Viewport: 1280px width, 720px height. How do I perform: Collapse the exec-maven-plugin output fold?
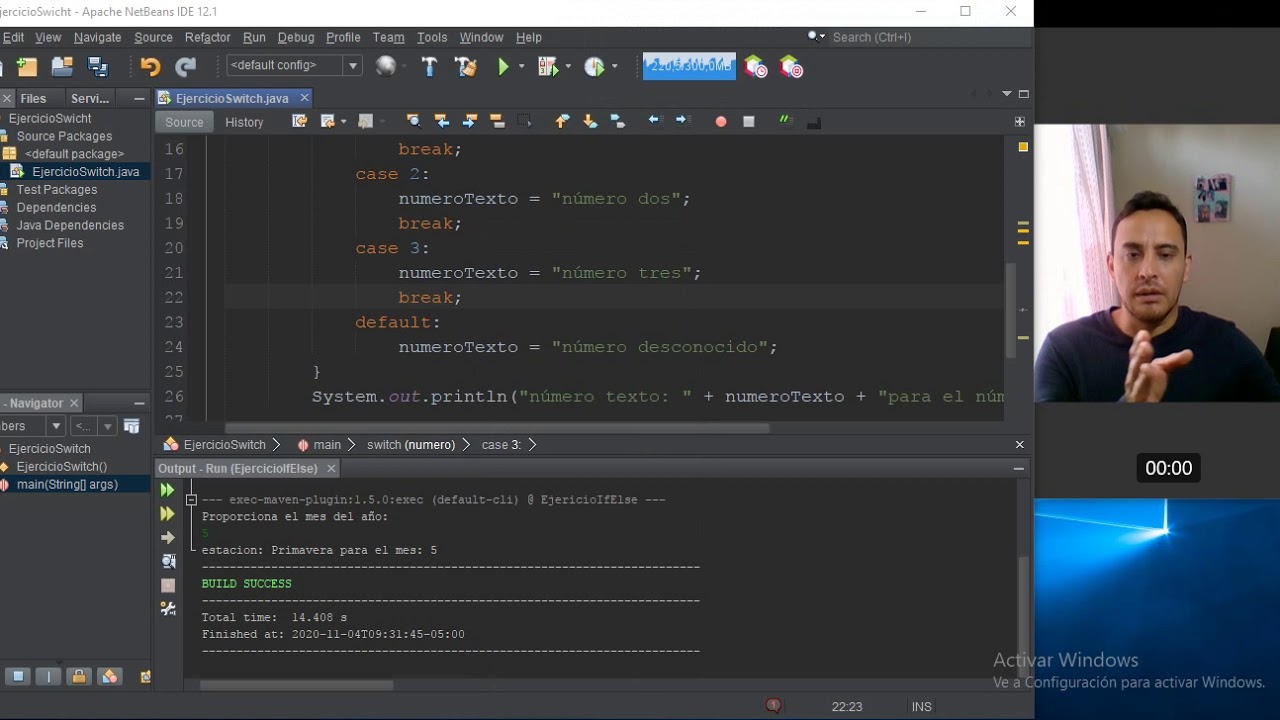(191, 499)
